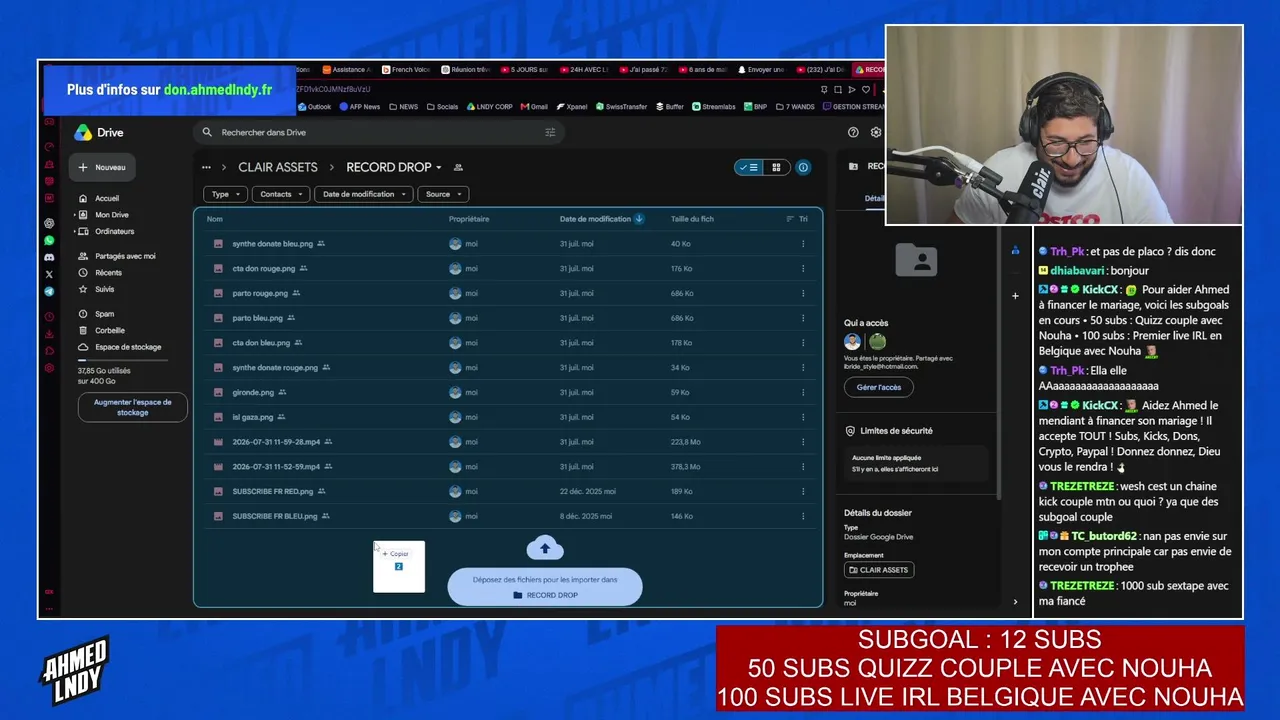Click Augmenter l'espace de stockage button
Screen dimensions: 1280x720
click(x=133, y=407)
